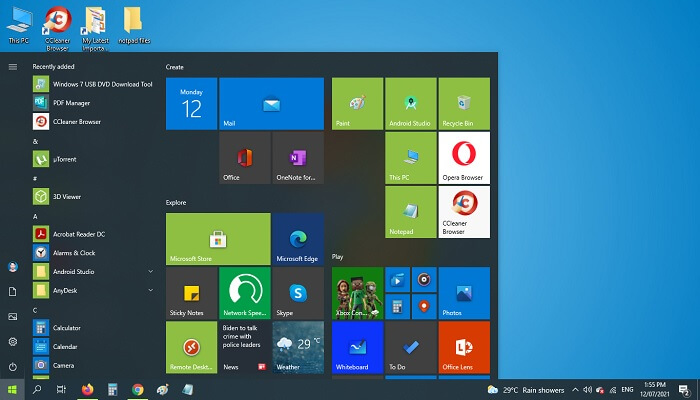The width and height of the screenshot is (700, 400).
Task: Launch PDF Manager from recently added
Action: click(x=93, y=103)
